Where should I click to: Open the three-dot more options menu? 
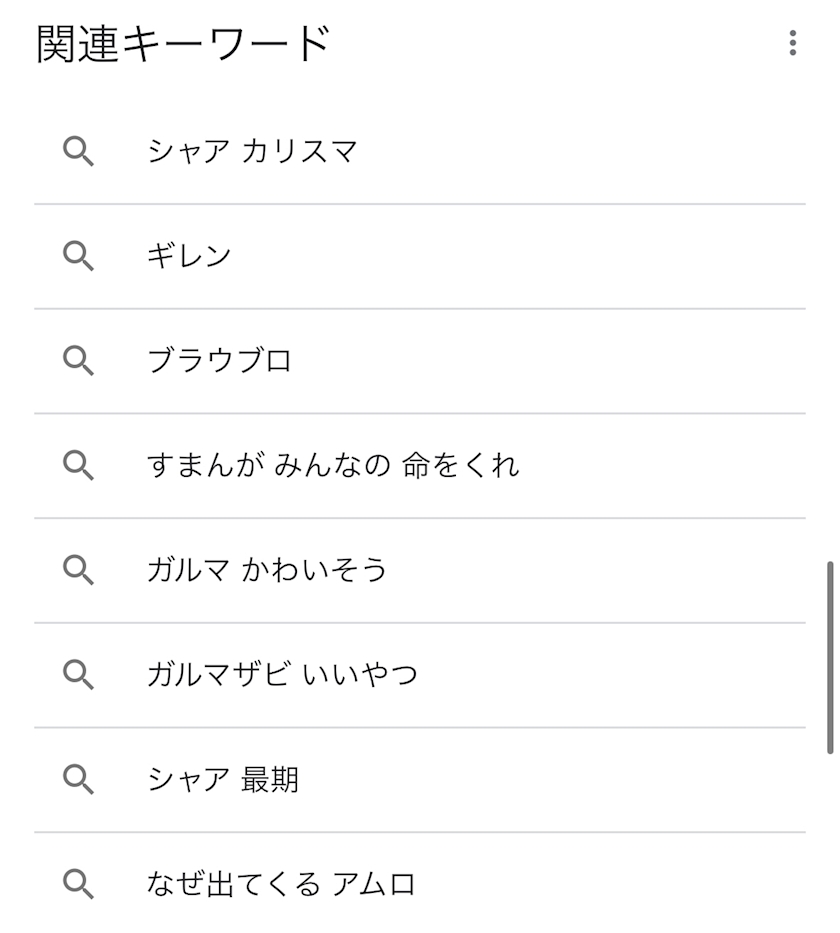click(x=792, y=43)
